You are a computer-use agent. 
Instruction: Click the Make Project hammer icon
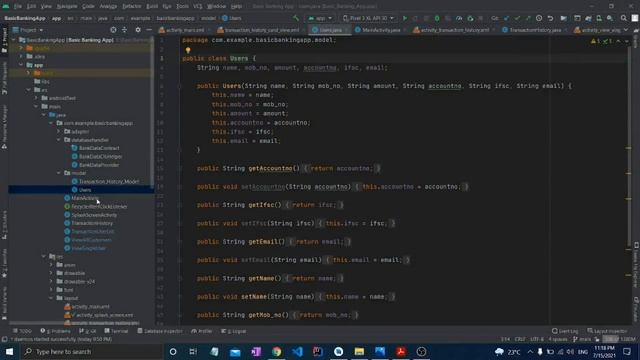[x=296, y=18]
